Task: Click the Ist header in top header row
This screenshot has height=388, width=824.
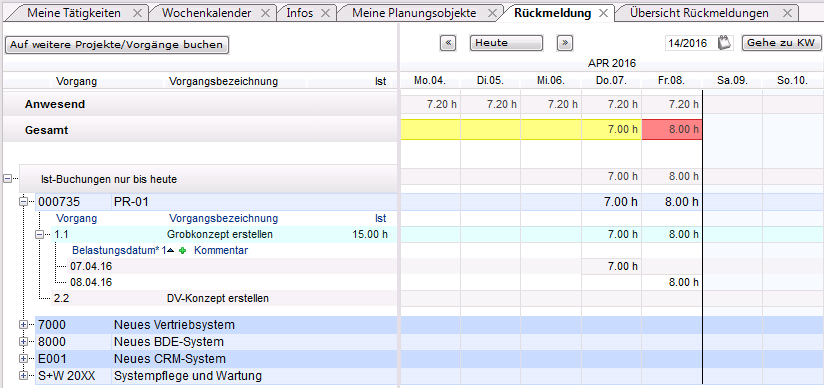Action: (381, 82)
